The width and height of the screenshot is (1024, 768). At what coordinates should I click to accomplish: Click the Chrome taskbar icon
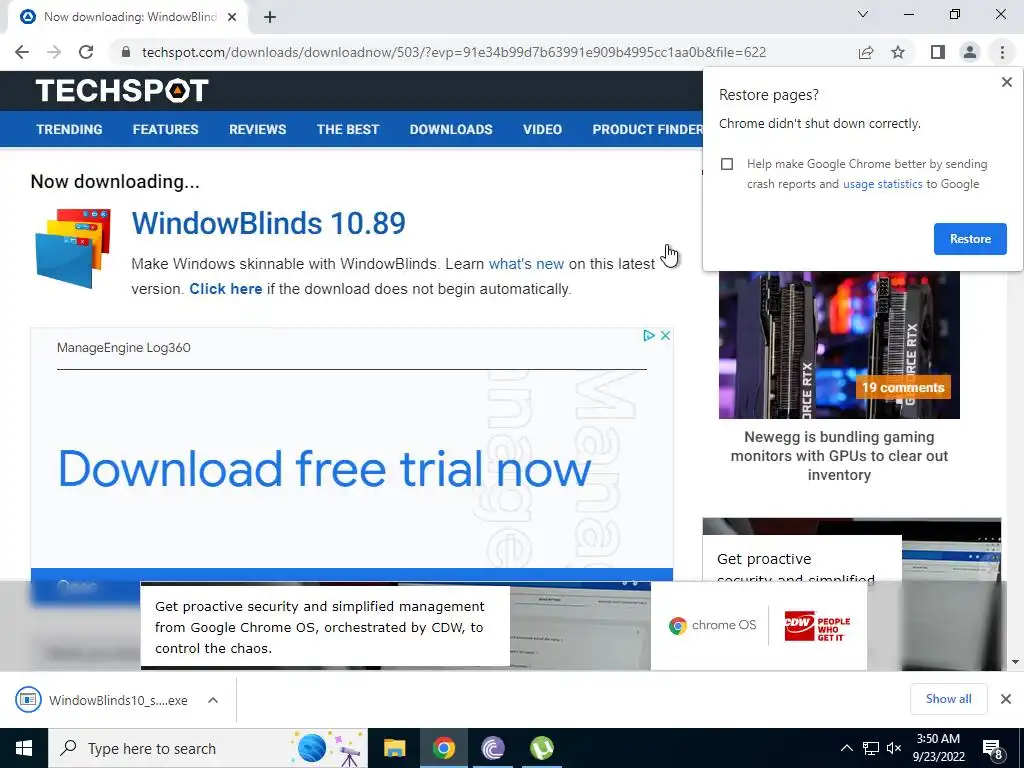tap(443, 748)
